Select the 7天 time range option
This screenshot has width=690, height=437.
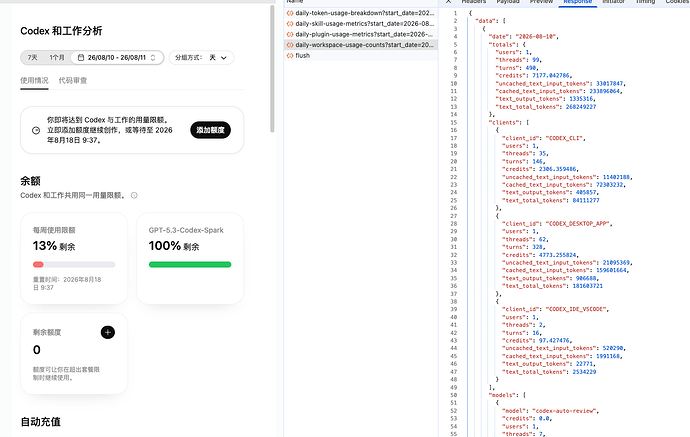coord(33,58)
